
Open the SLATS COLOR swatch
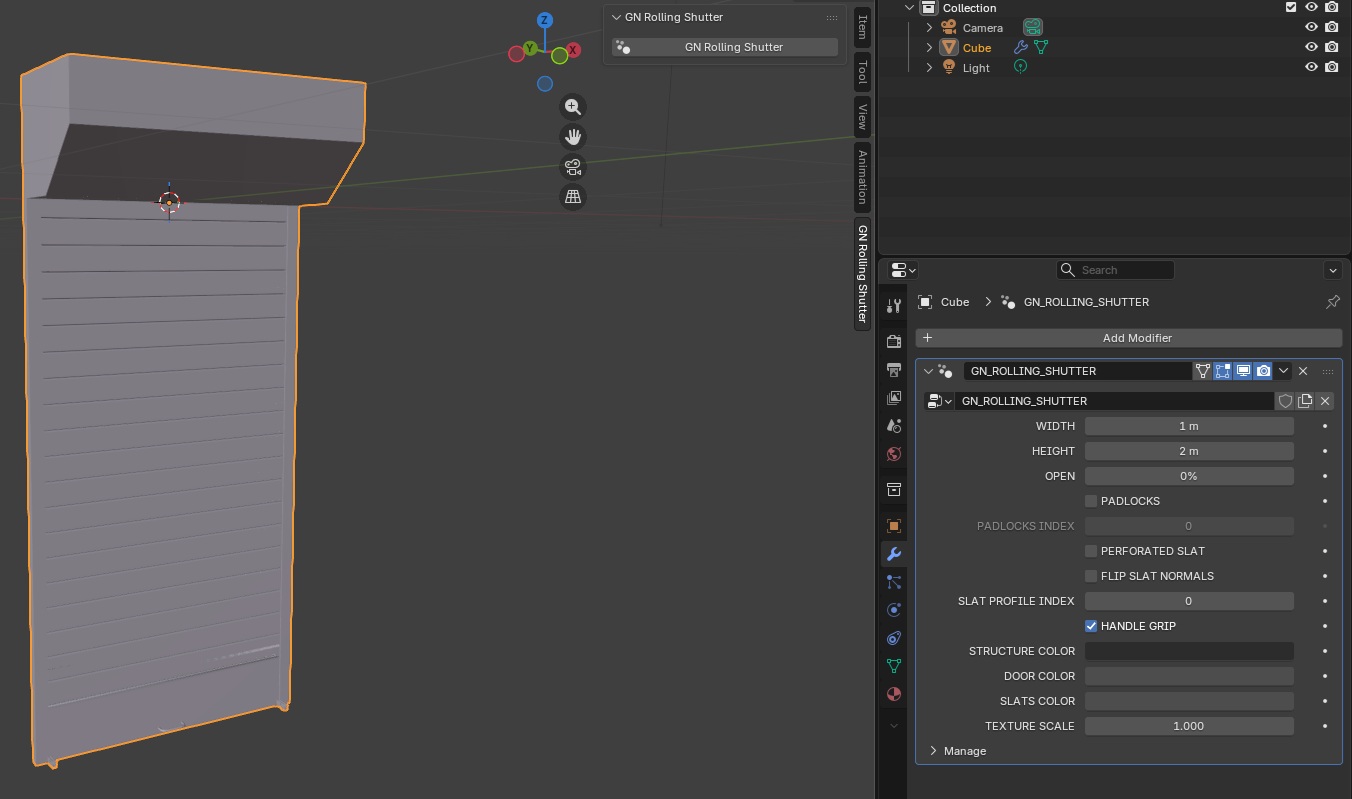point(1189,701)
